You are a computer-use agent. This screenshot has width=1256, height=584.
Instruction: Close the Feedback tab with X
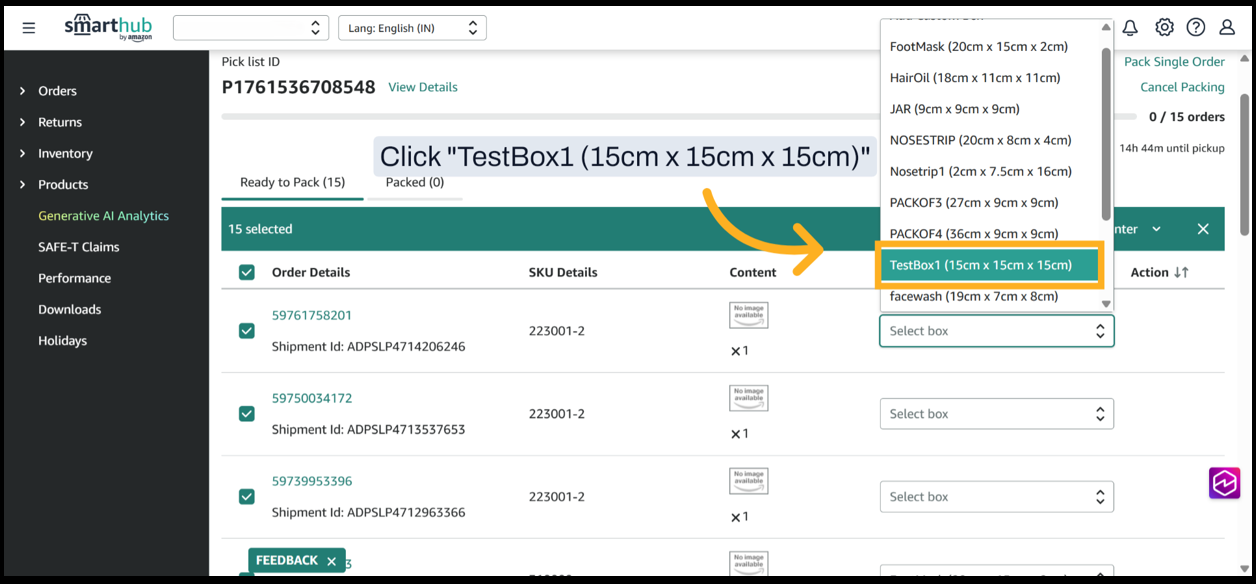tap(332, 561)
